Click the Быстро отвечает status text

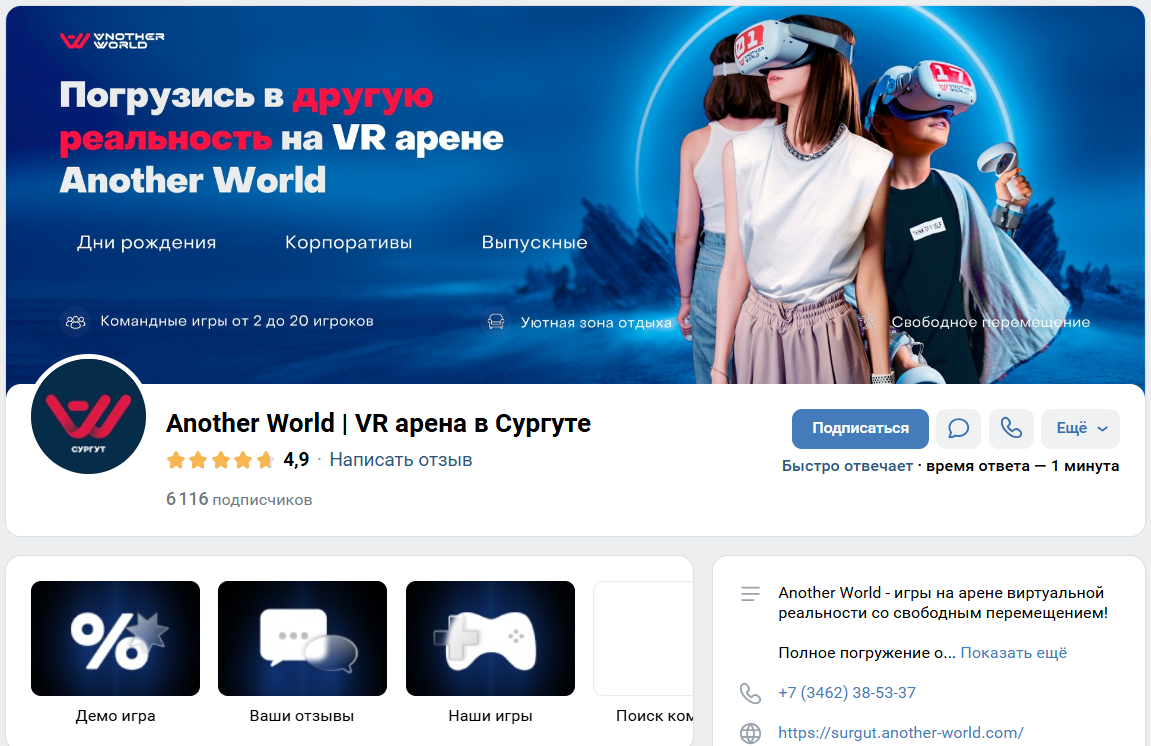click(847, 466)
